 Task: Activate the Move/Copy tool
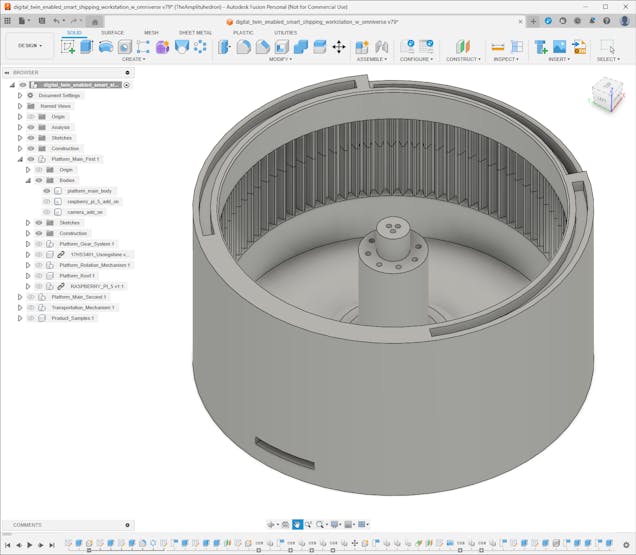[x=338, y=46]
